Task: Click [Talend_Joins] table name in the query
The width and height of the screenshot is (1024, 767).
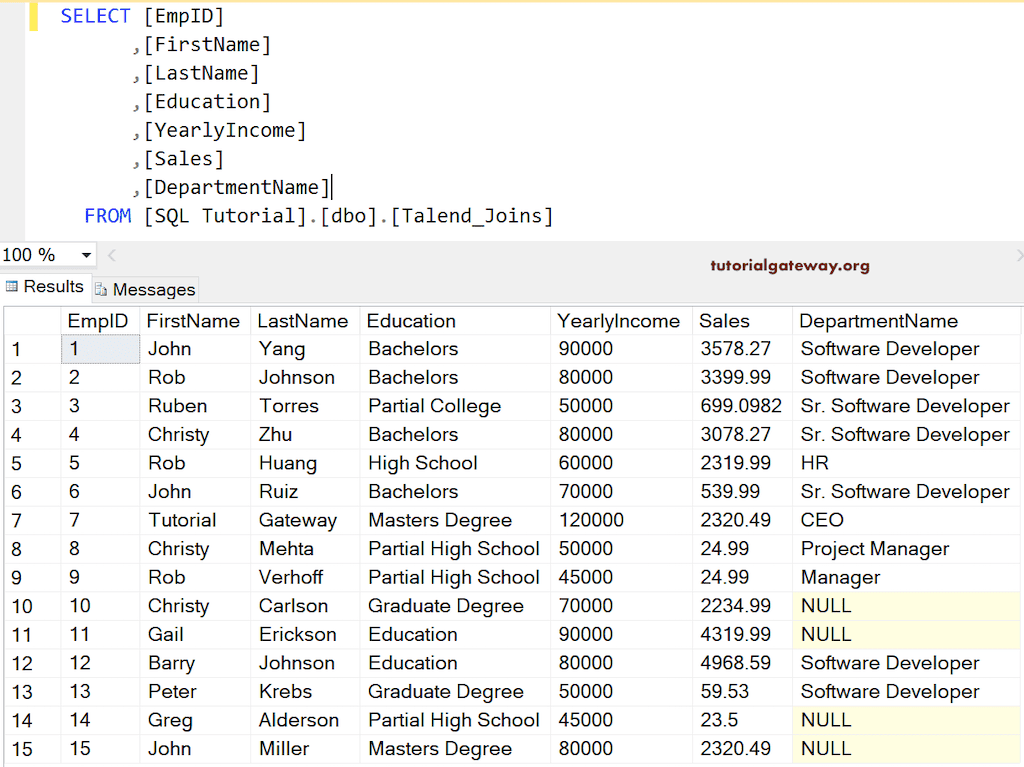Action: pyautogui.click(x=472, y=216)
